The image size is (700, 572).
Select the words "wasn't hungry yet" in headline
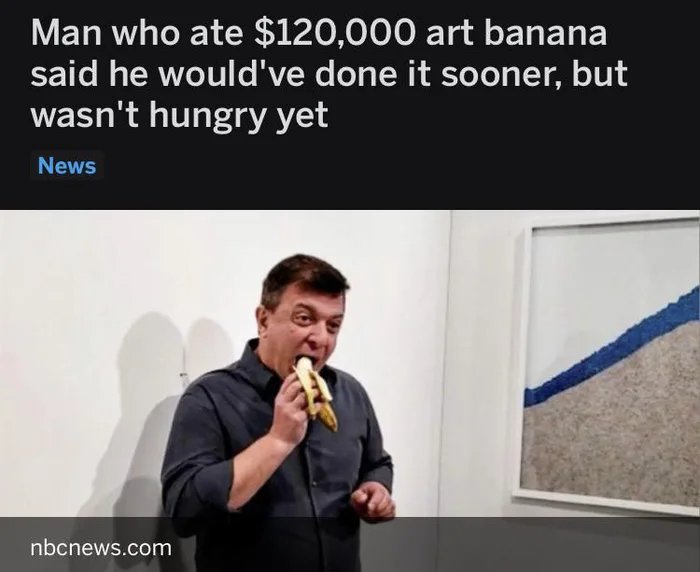pos(179,114)
